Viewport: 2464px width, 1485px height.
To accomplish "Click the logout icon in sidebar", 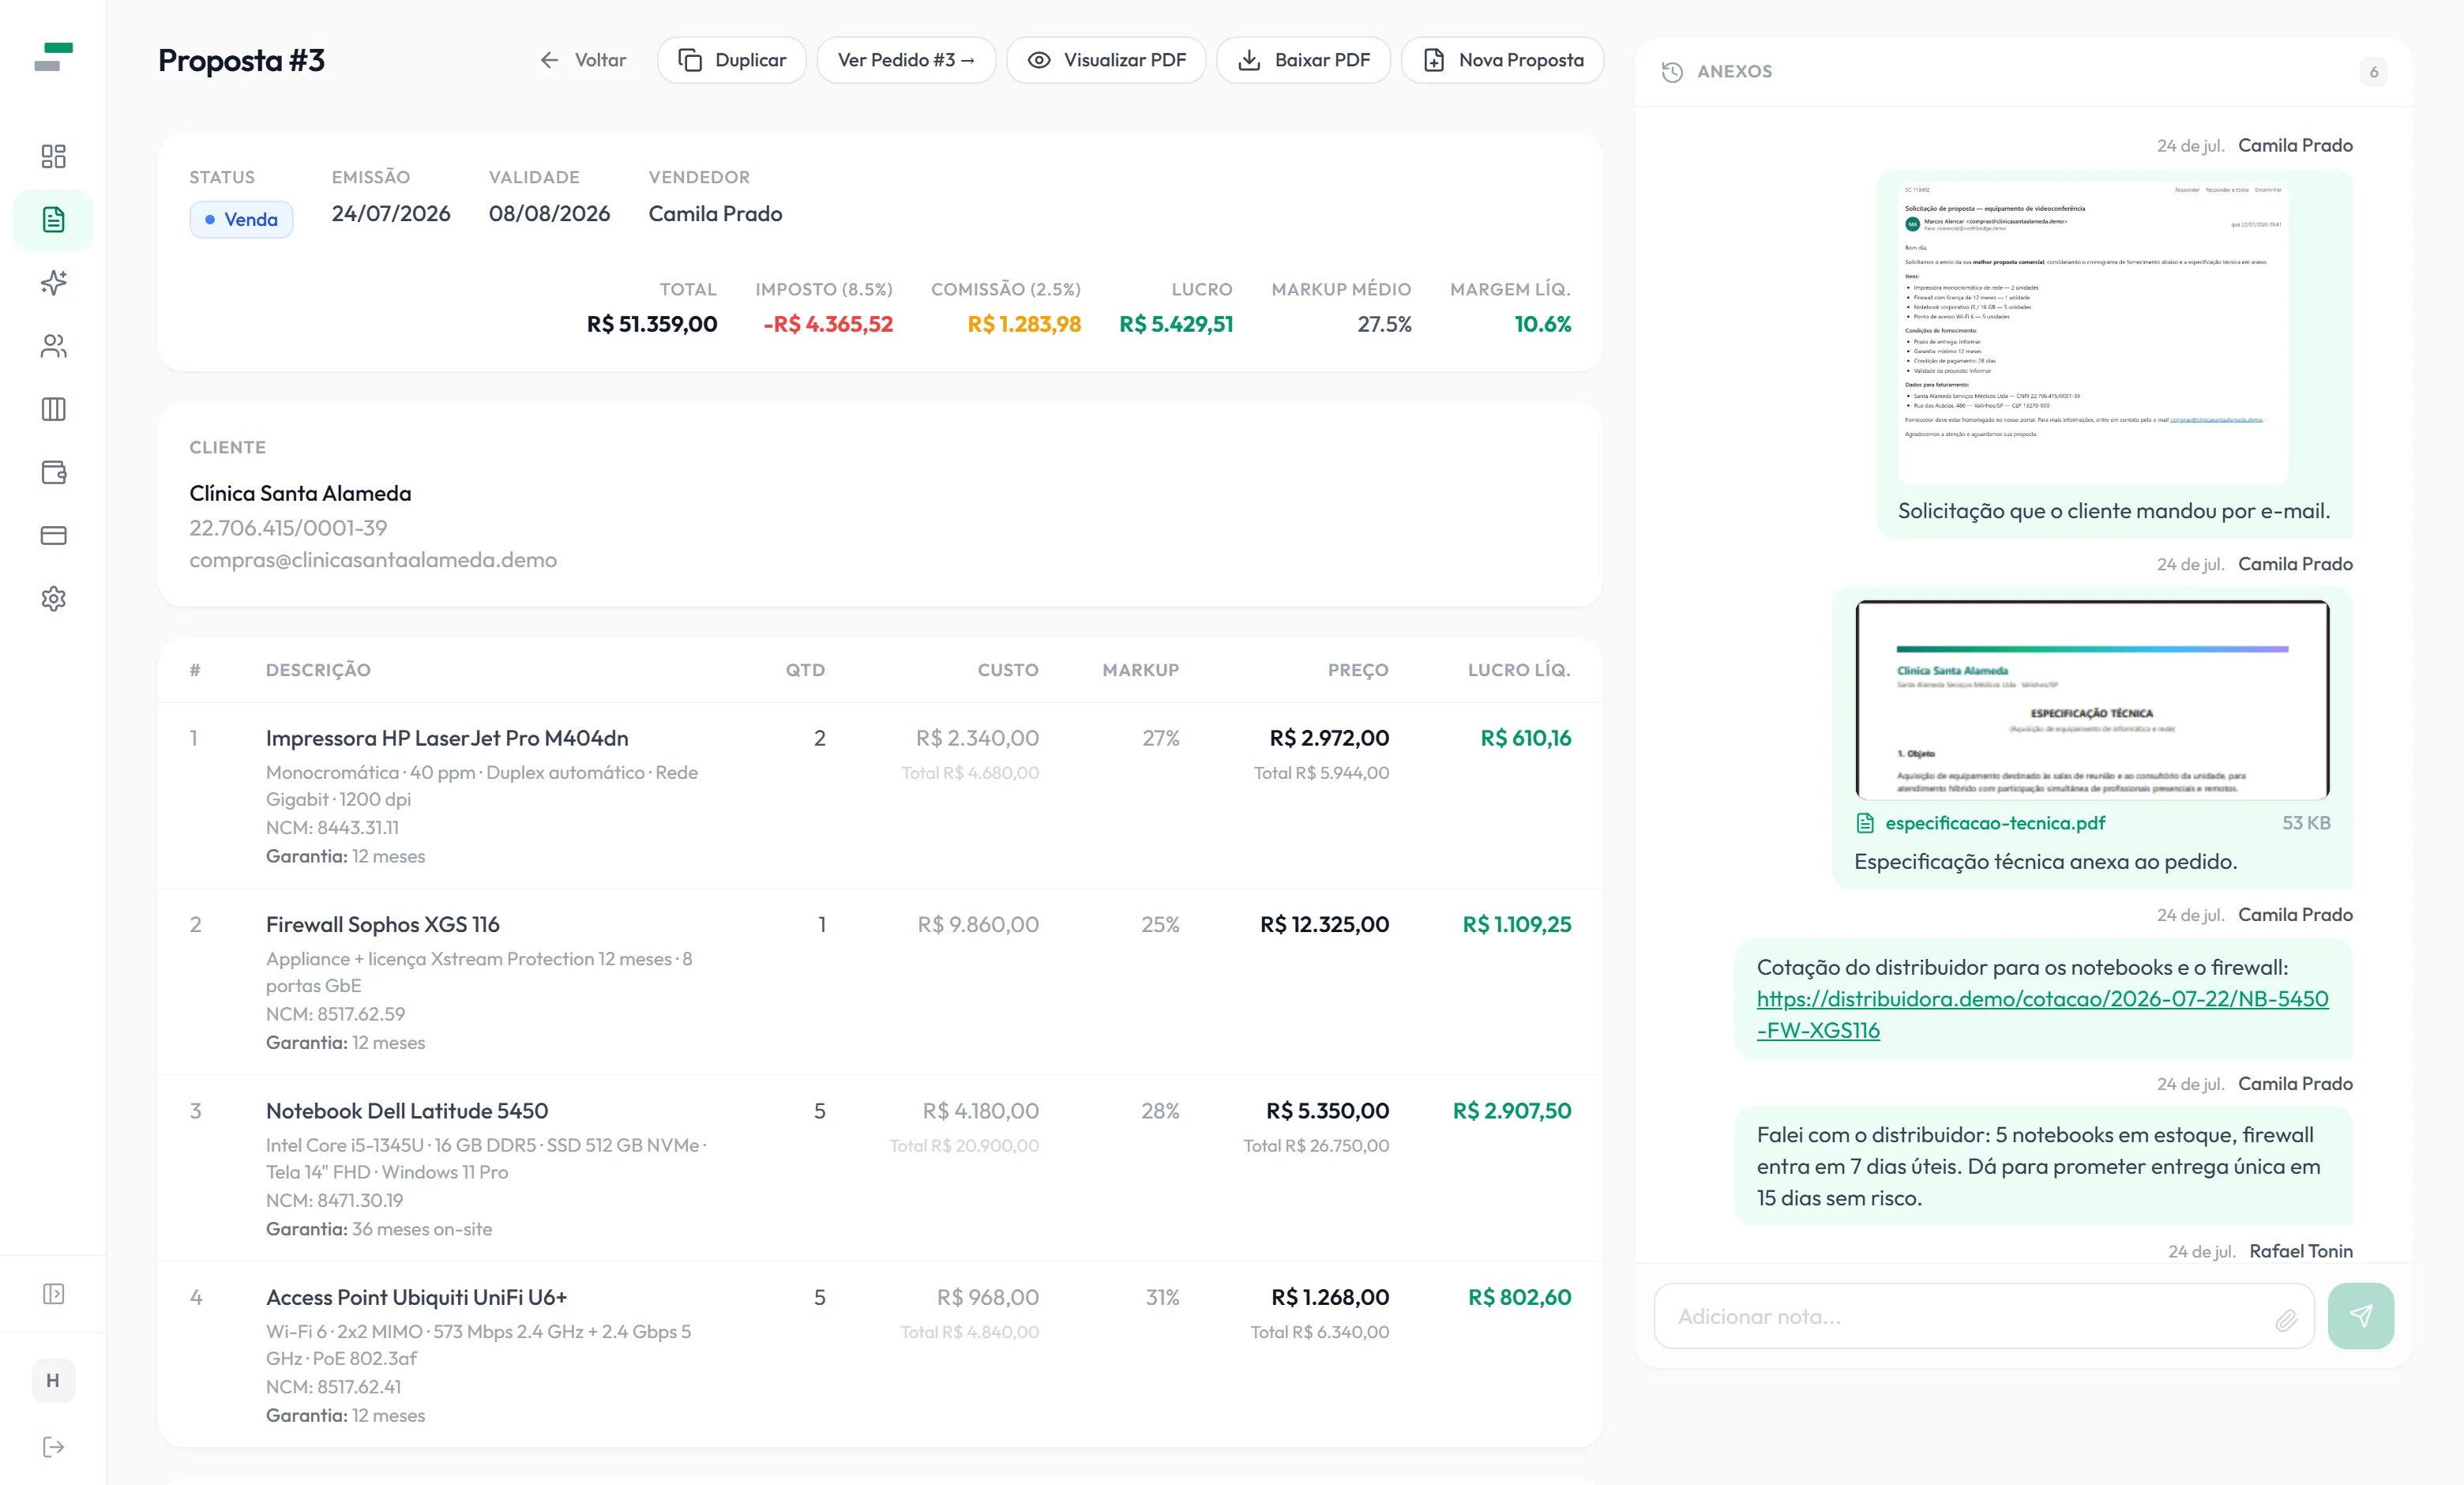I will 53,1447.
